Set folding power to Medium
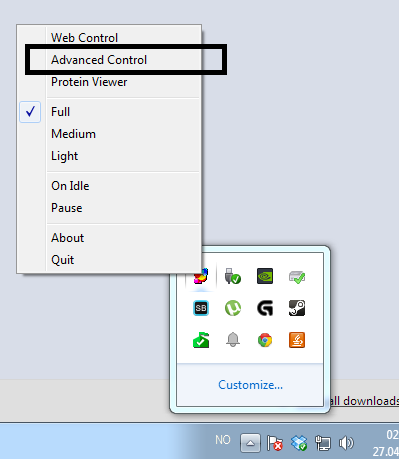Screen dimensions: 399x459 click(109, 134)
